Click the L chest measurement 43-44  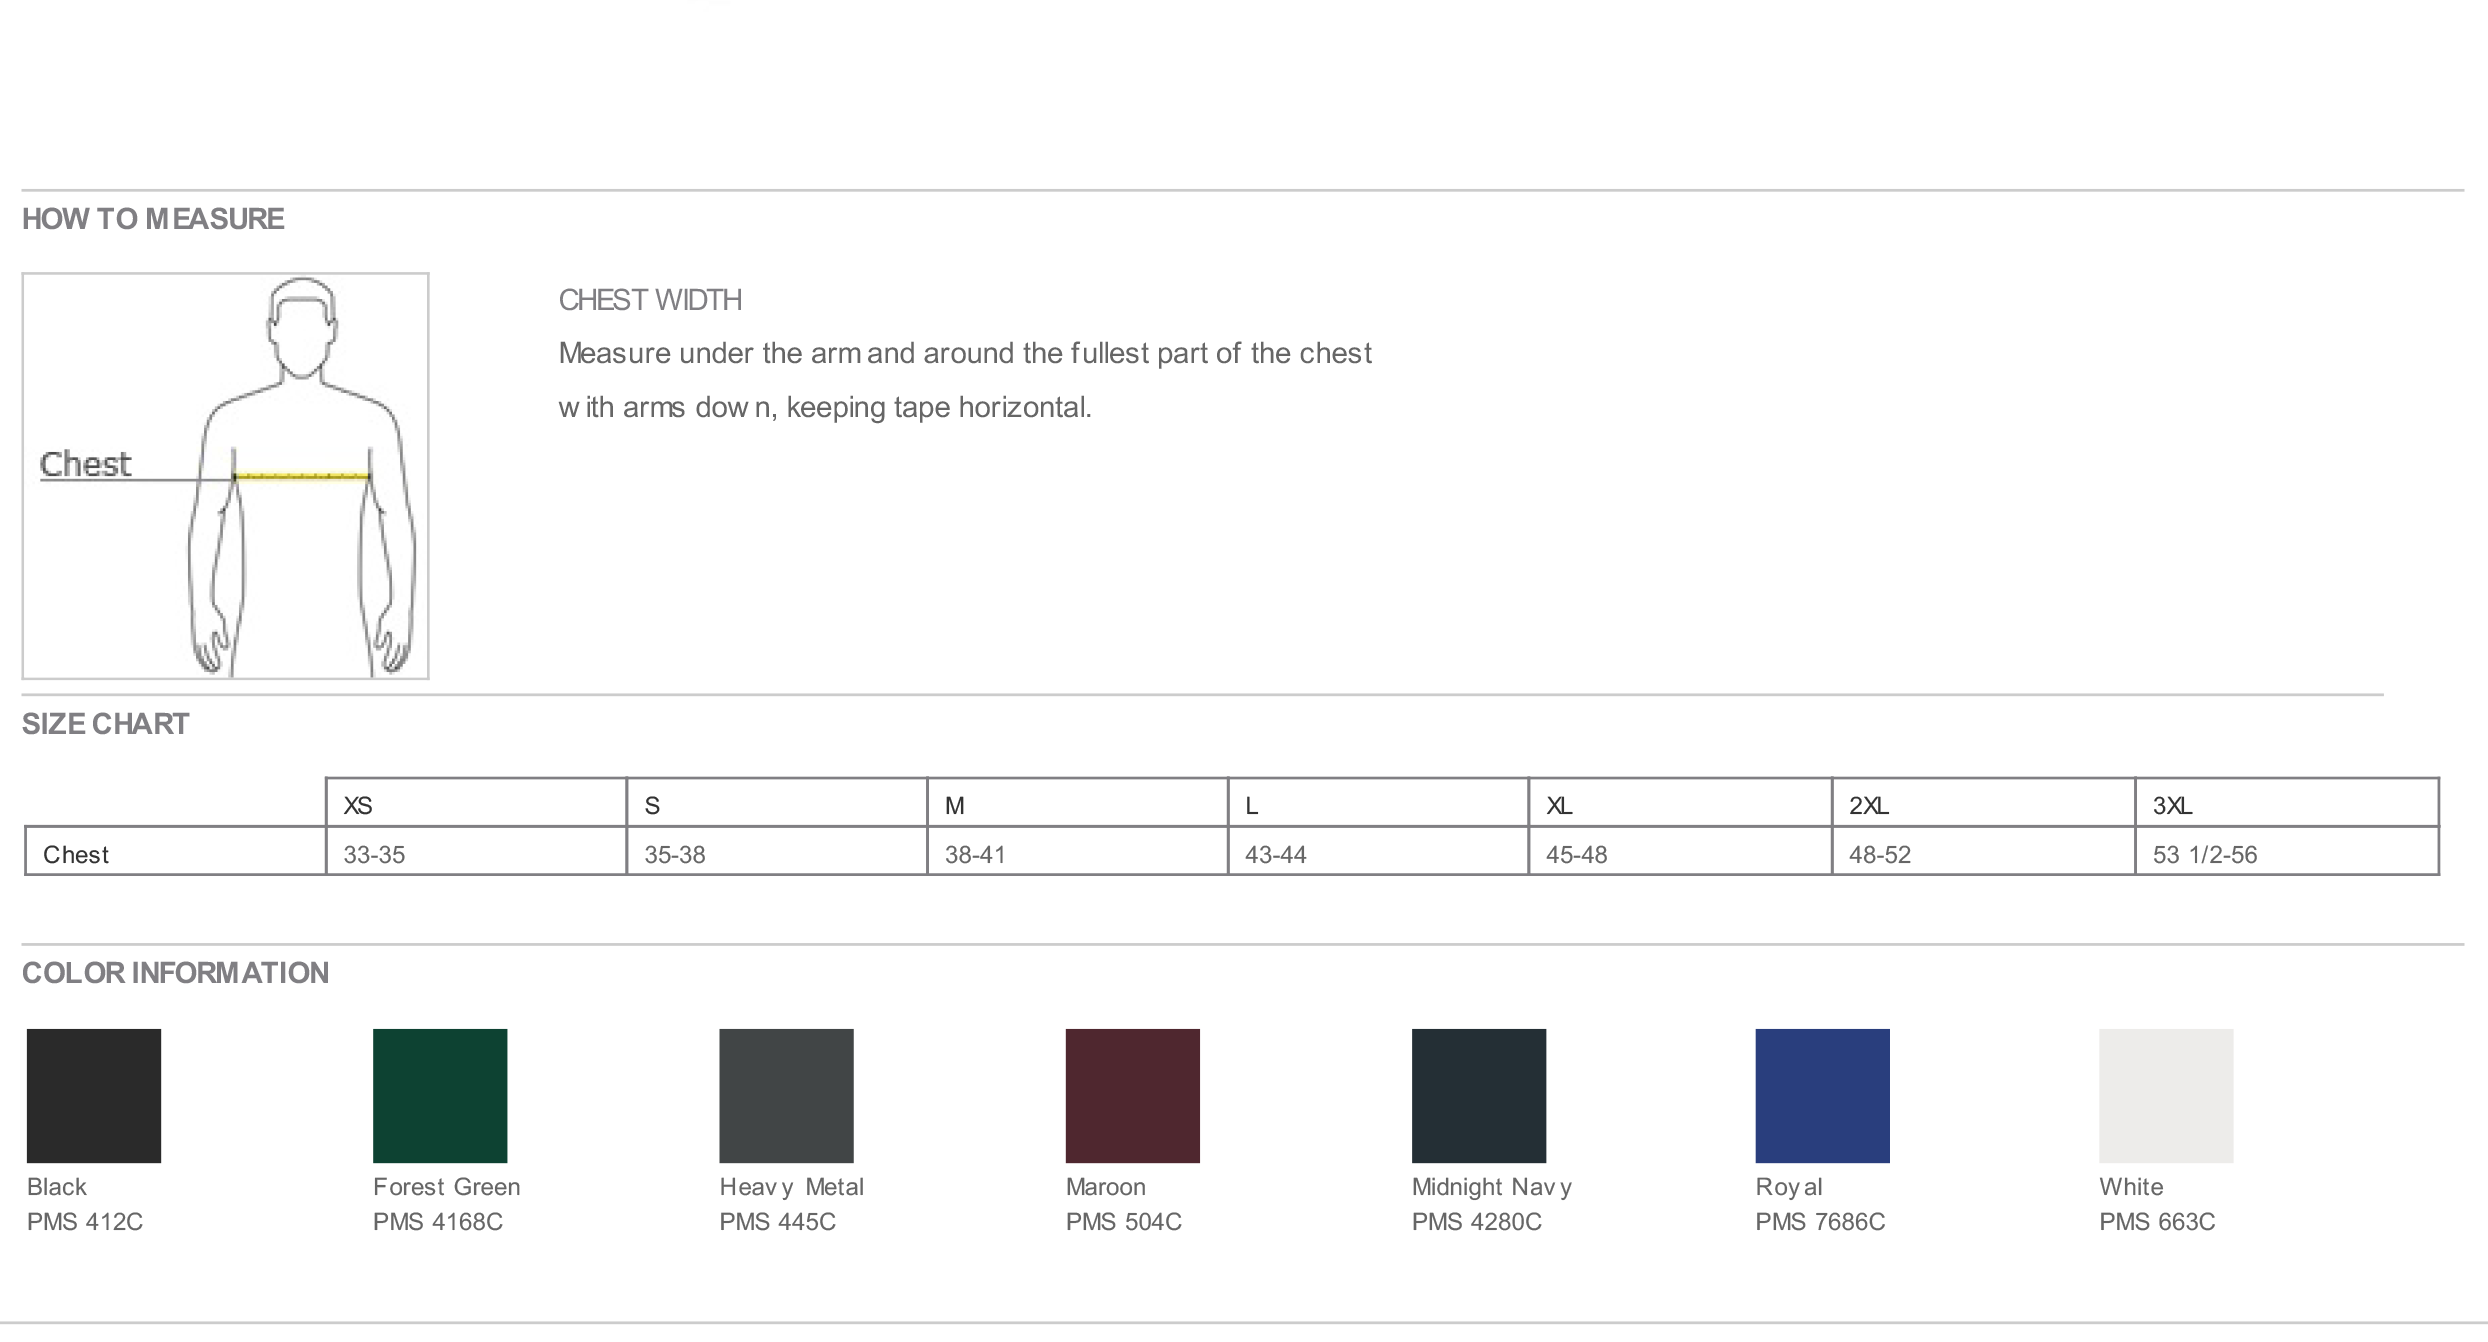(x=1275, y=855)
